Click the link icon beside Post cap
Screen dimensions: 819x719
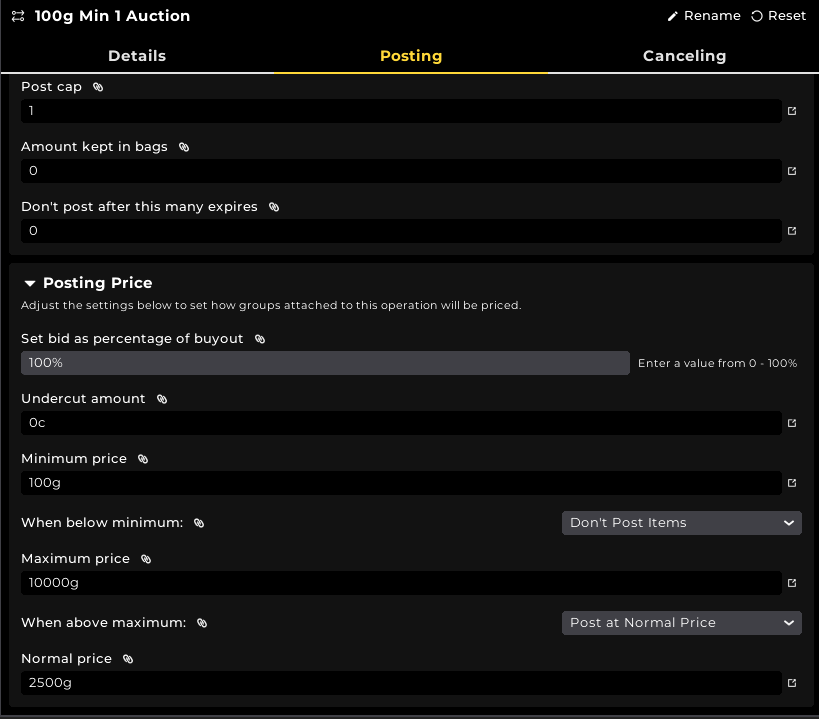click(98, 87)
